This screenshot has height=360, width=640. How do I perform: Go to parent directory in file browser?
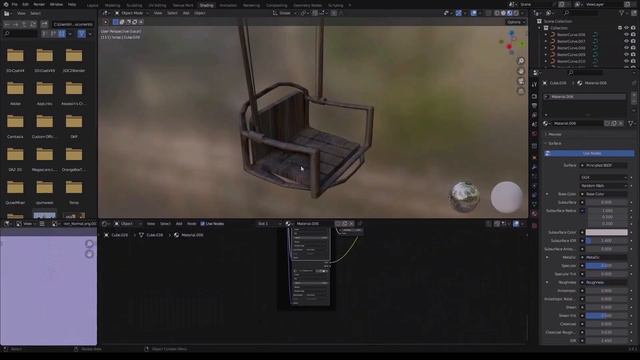pos(24,24)
